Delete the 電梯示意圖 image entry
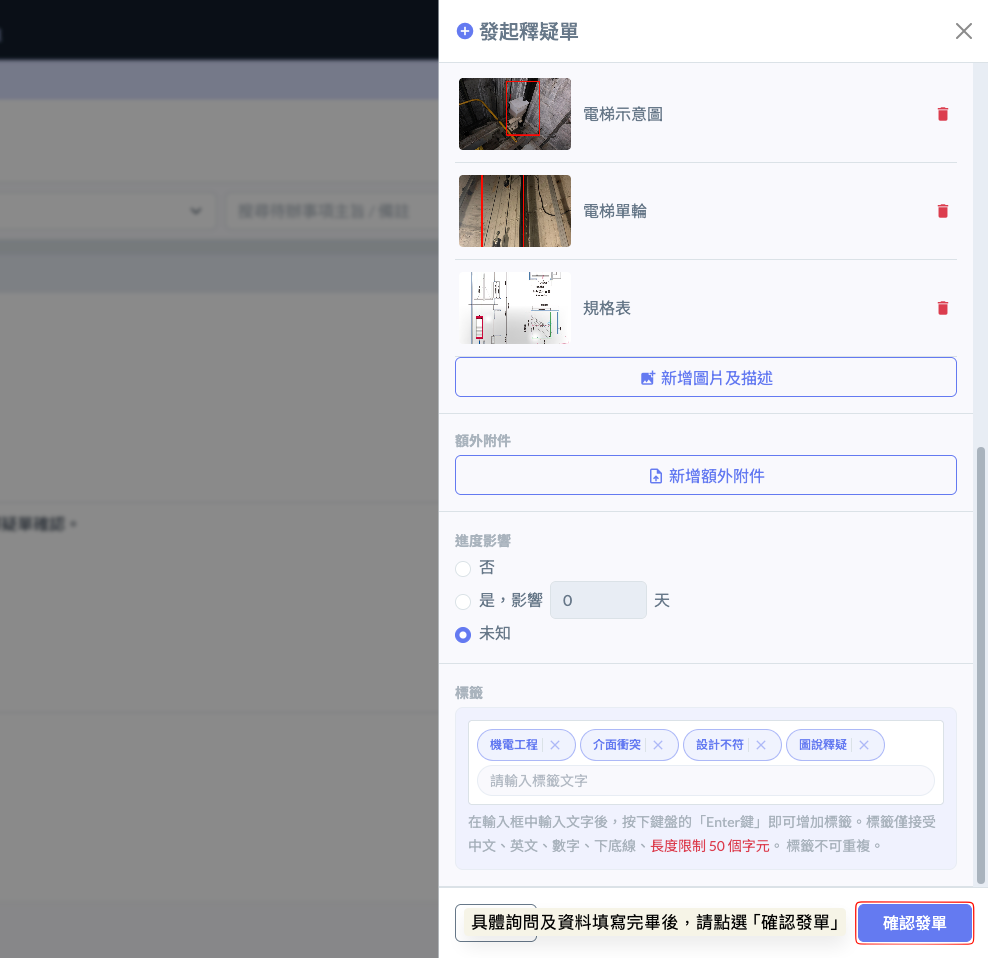 [x=942, y=114]
